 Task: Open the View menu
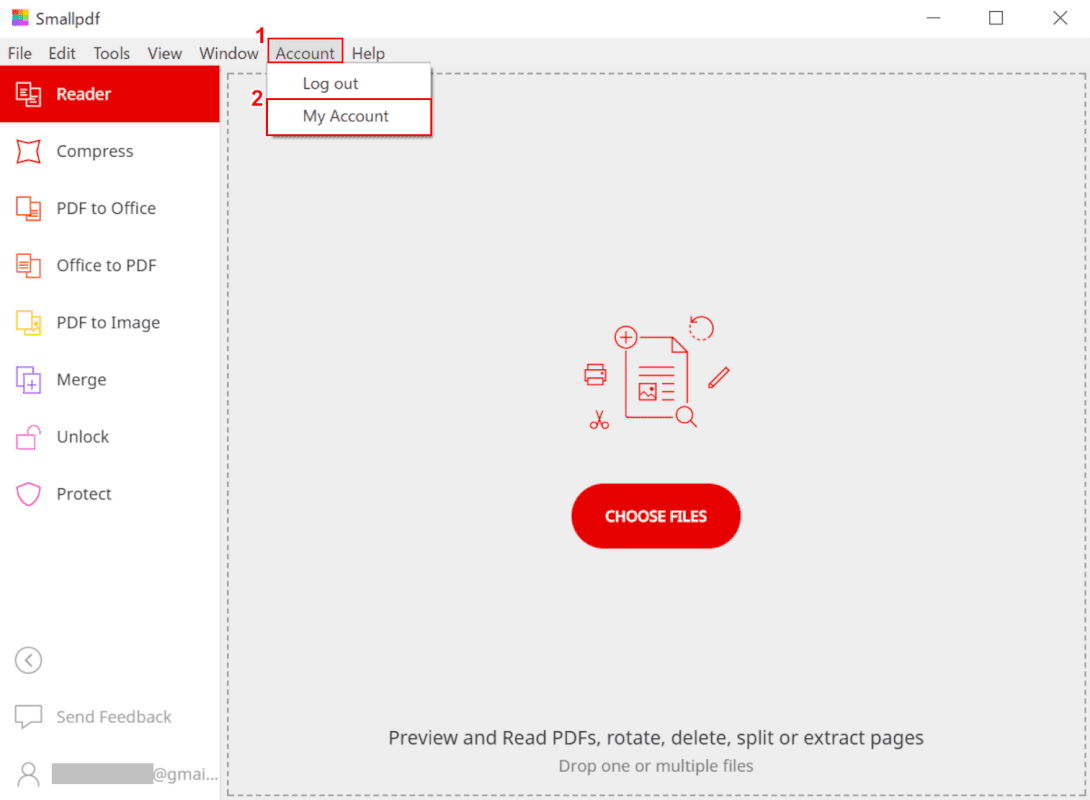pyautogui.click(x=165, y=54)
